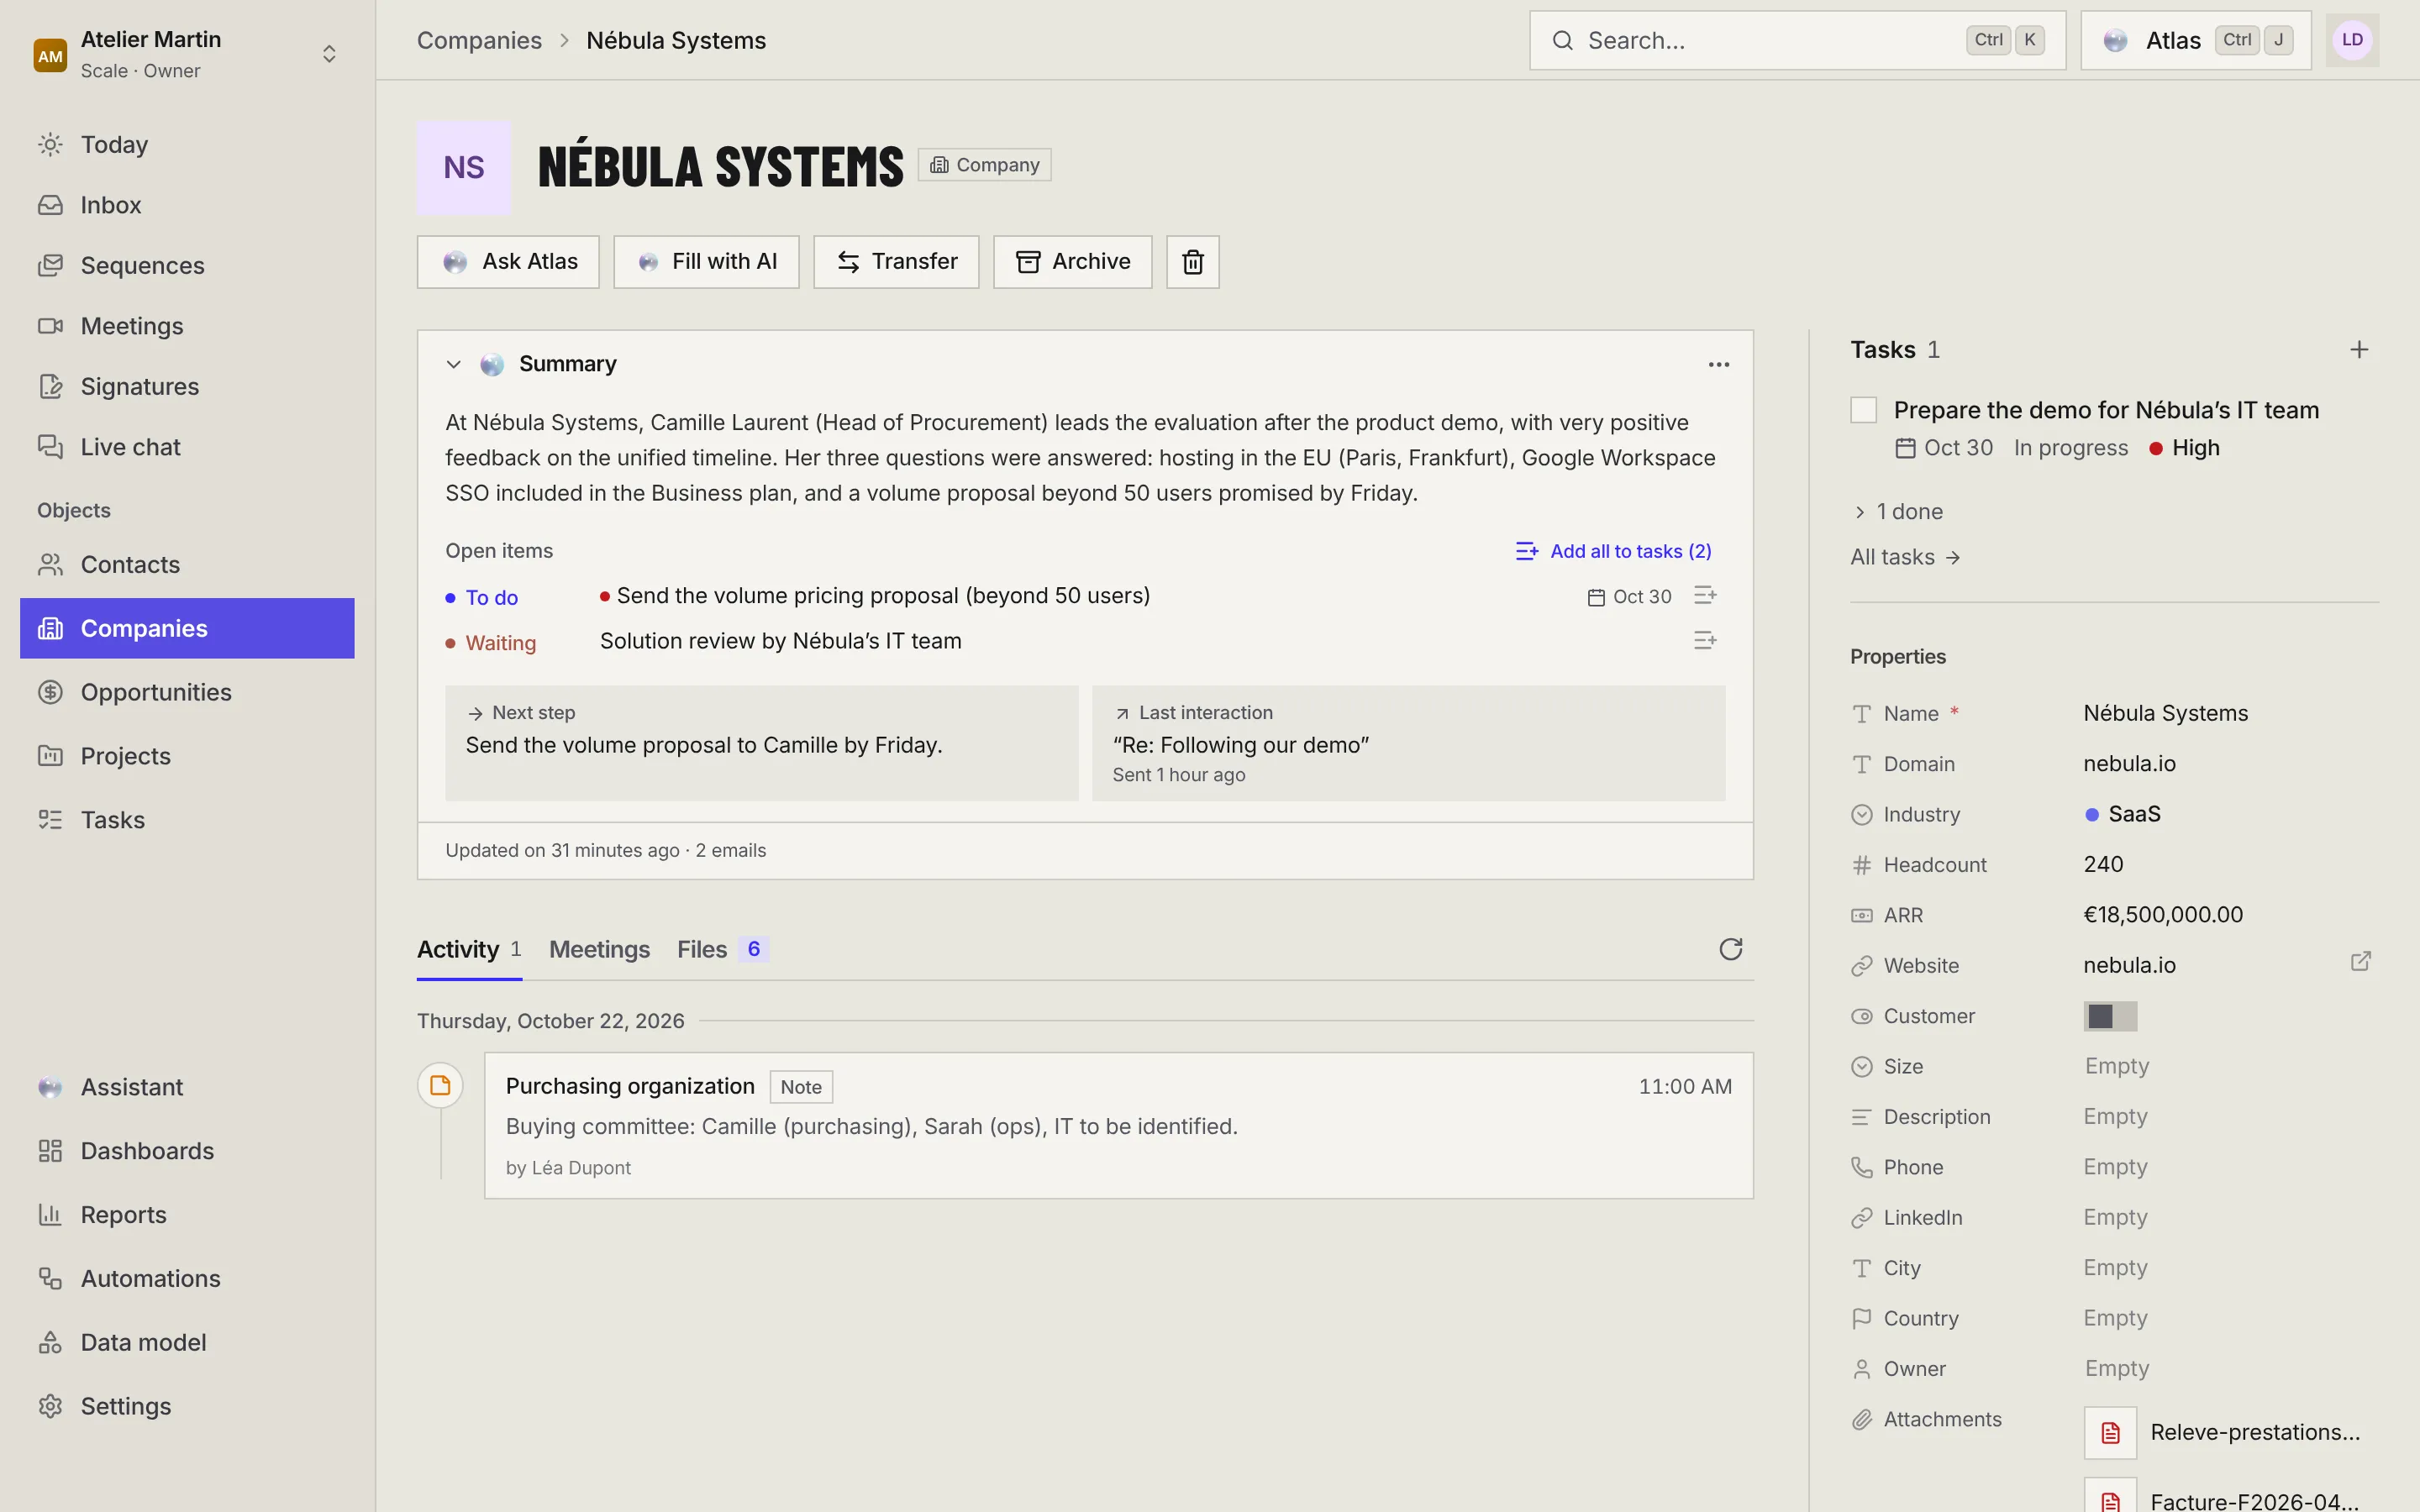Open Live chat in the sidebar

pyautogui.click(x=187, y=447)
